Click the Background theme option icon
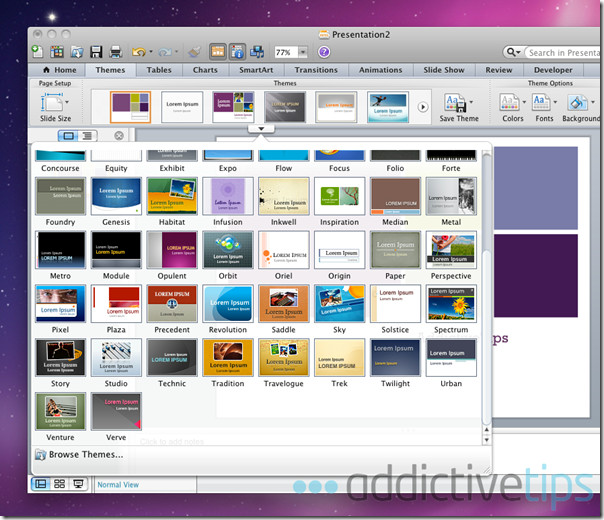604x520 pixels. 577,103
